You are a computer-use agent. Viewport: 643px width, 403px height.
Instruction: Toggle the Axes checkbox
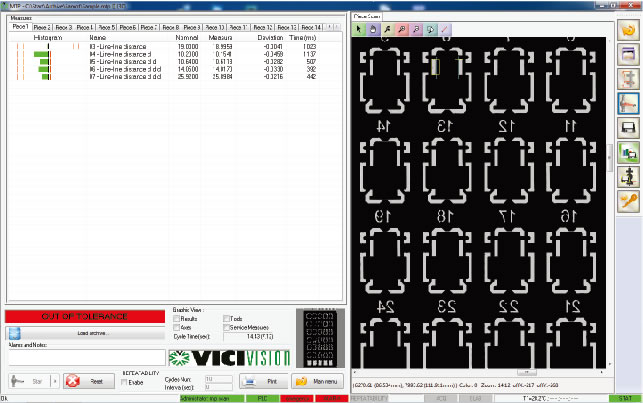pos(176,327)
